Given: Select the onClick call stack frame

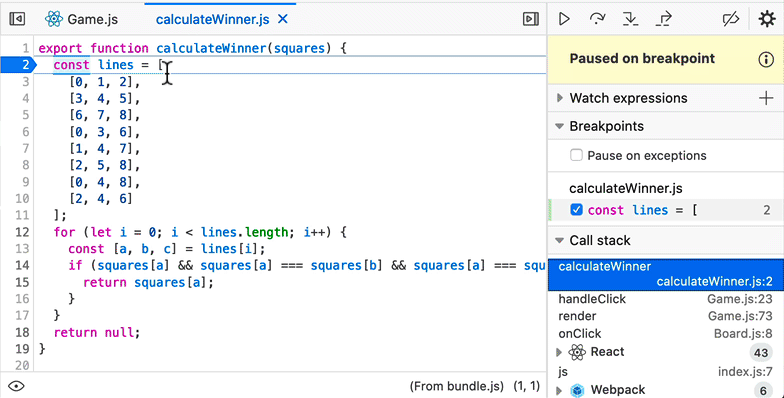Looking at the screenshot, I should click(666, 334).
